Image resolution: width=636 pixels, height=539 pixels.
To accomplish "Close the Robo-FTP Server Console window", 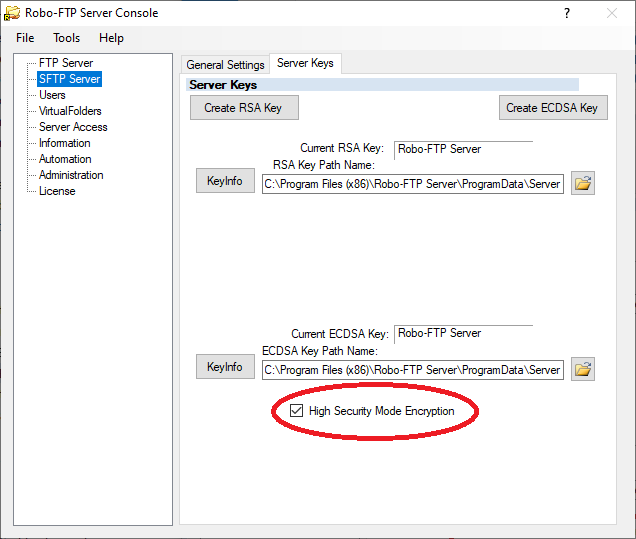I will point(612,13).
